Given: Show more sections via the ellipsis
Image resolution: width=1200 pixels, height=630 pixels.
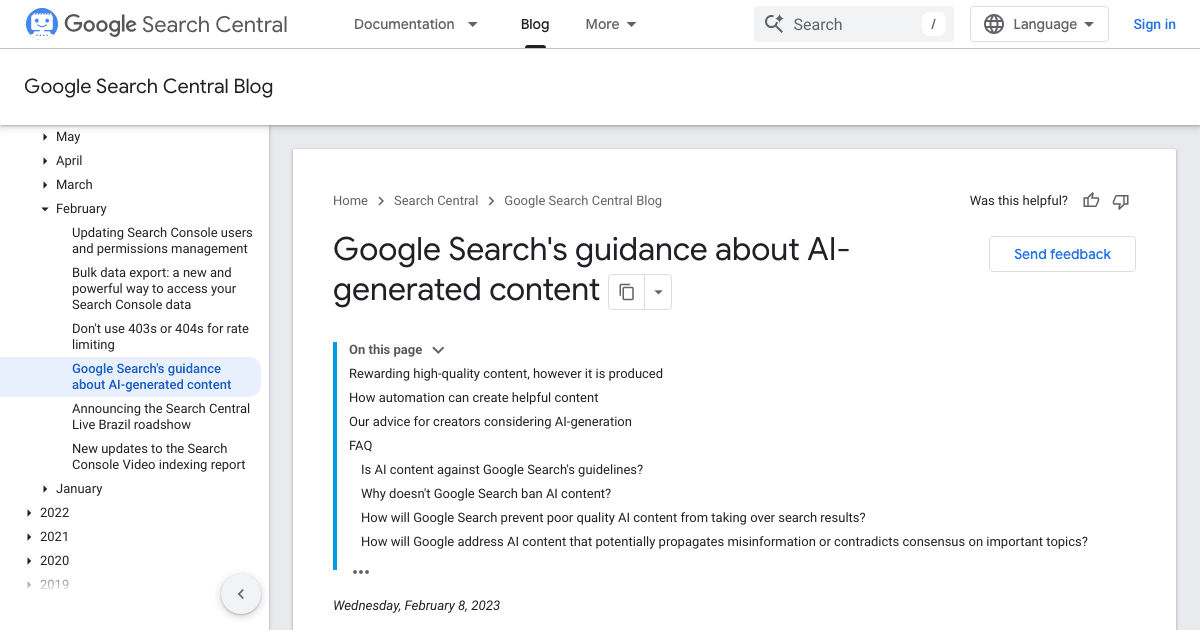Looking at the screenshot, I should click(361, 572).
